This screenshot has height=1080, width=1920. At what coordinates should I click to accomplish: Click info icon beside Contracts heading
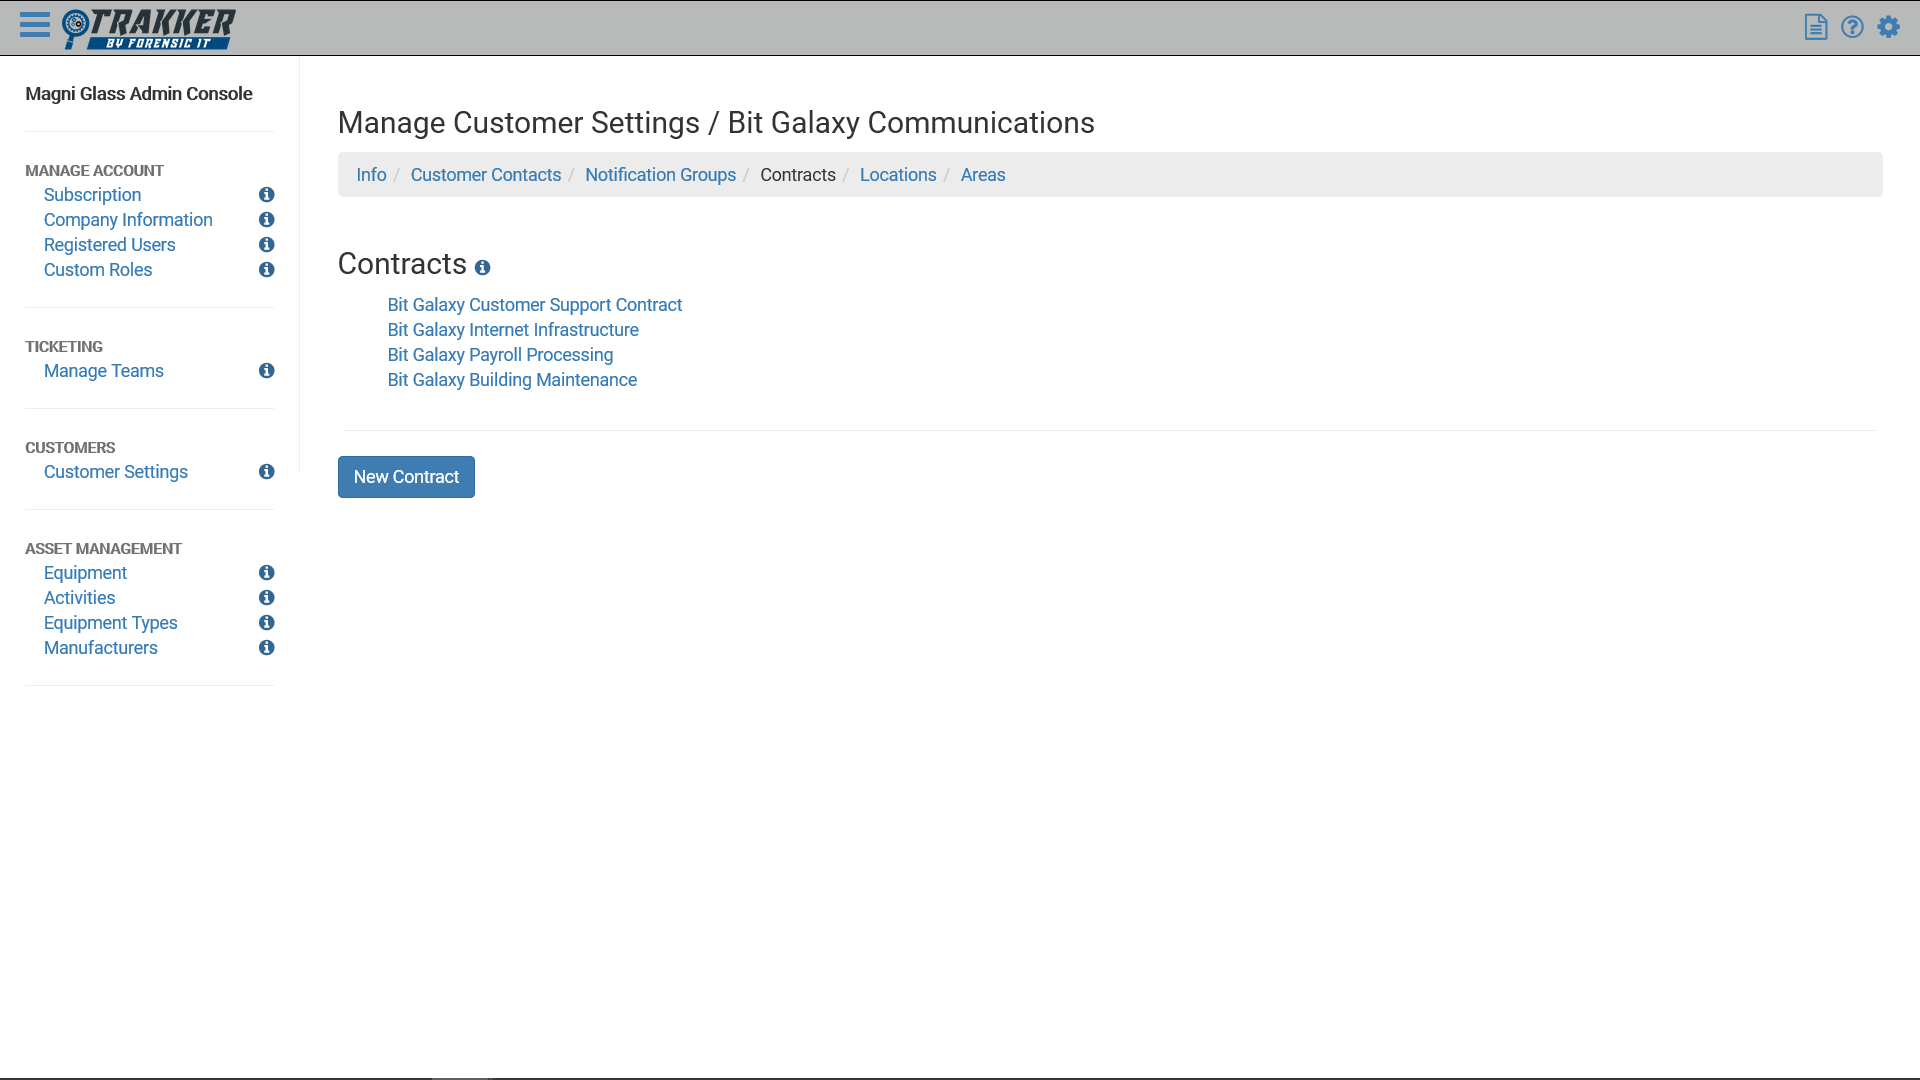pos(482,268)
